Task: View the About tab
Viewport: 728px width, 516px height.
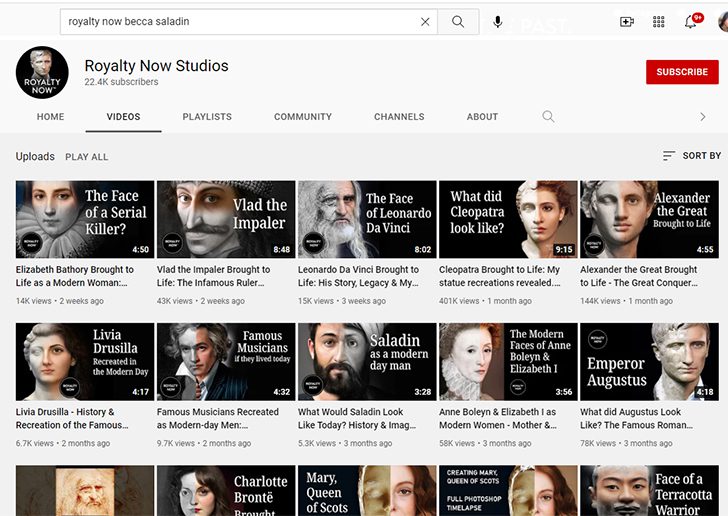Action: (x=482, y=117)
